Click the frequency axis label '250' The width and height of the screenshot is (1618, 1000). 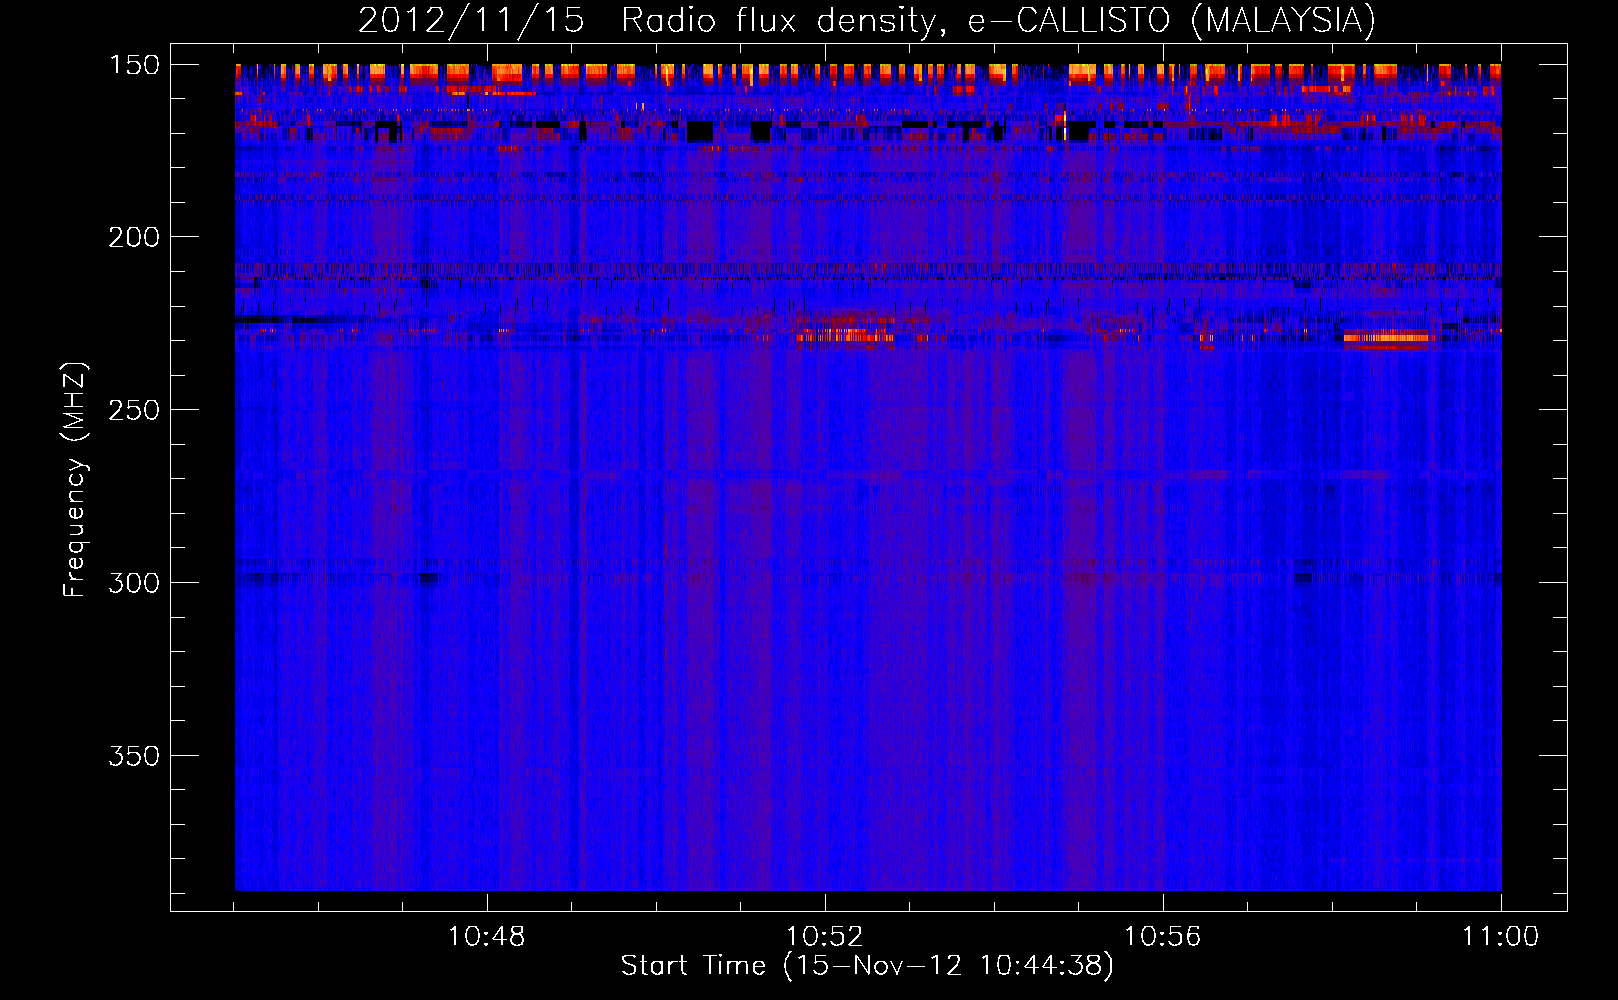[134, 410]
